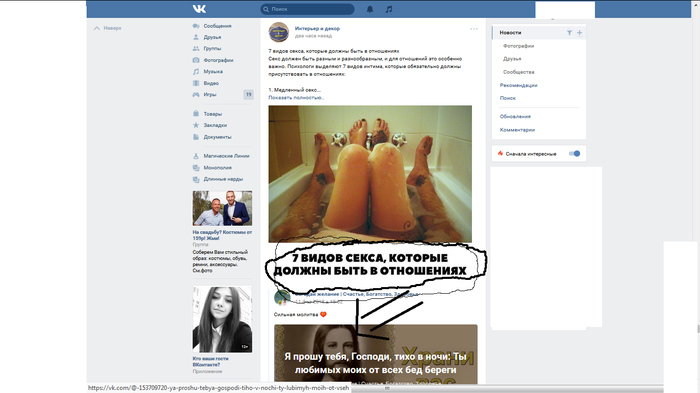Open Закладки star icon in sidebar

click(196, 125)
